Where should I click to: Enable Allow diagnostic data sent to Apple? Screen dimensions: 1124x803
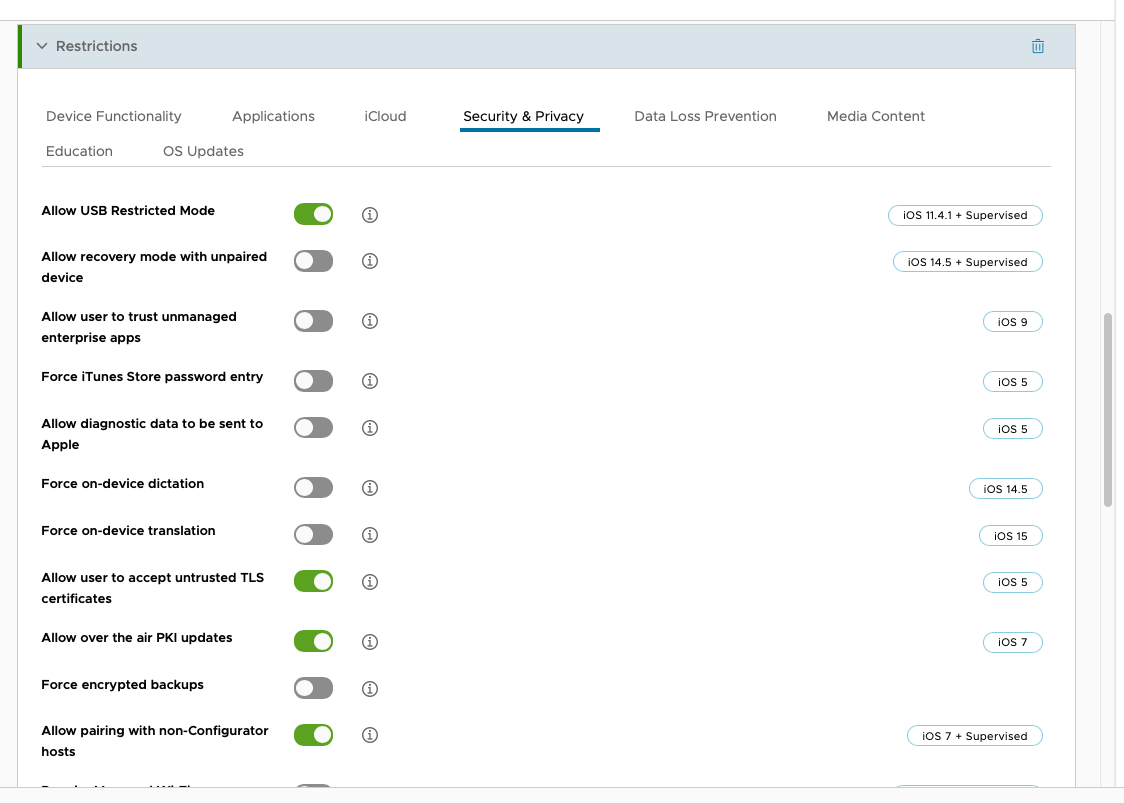pyautogui.click(x=313, y=428)
